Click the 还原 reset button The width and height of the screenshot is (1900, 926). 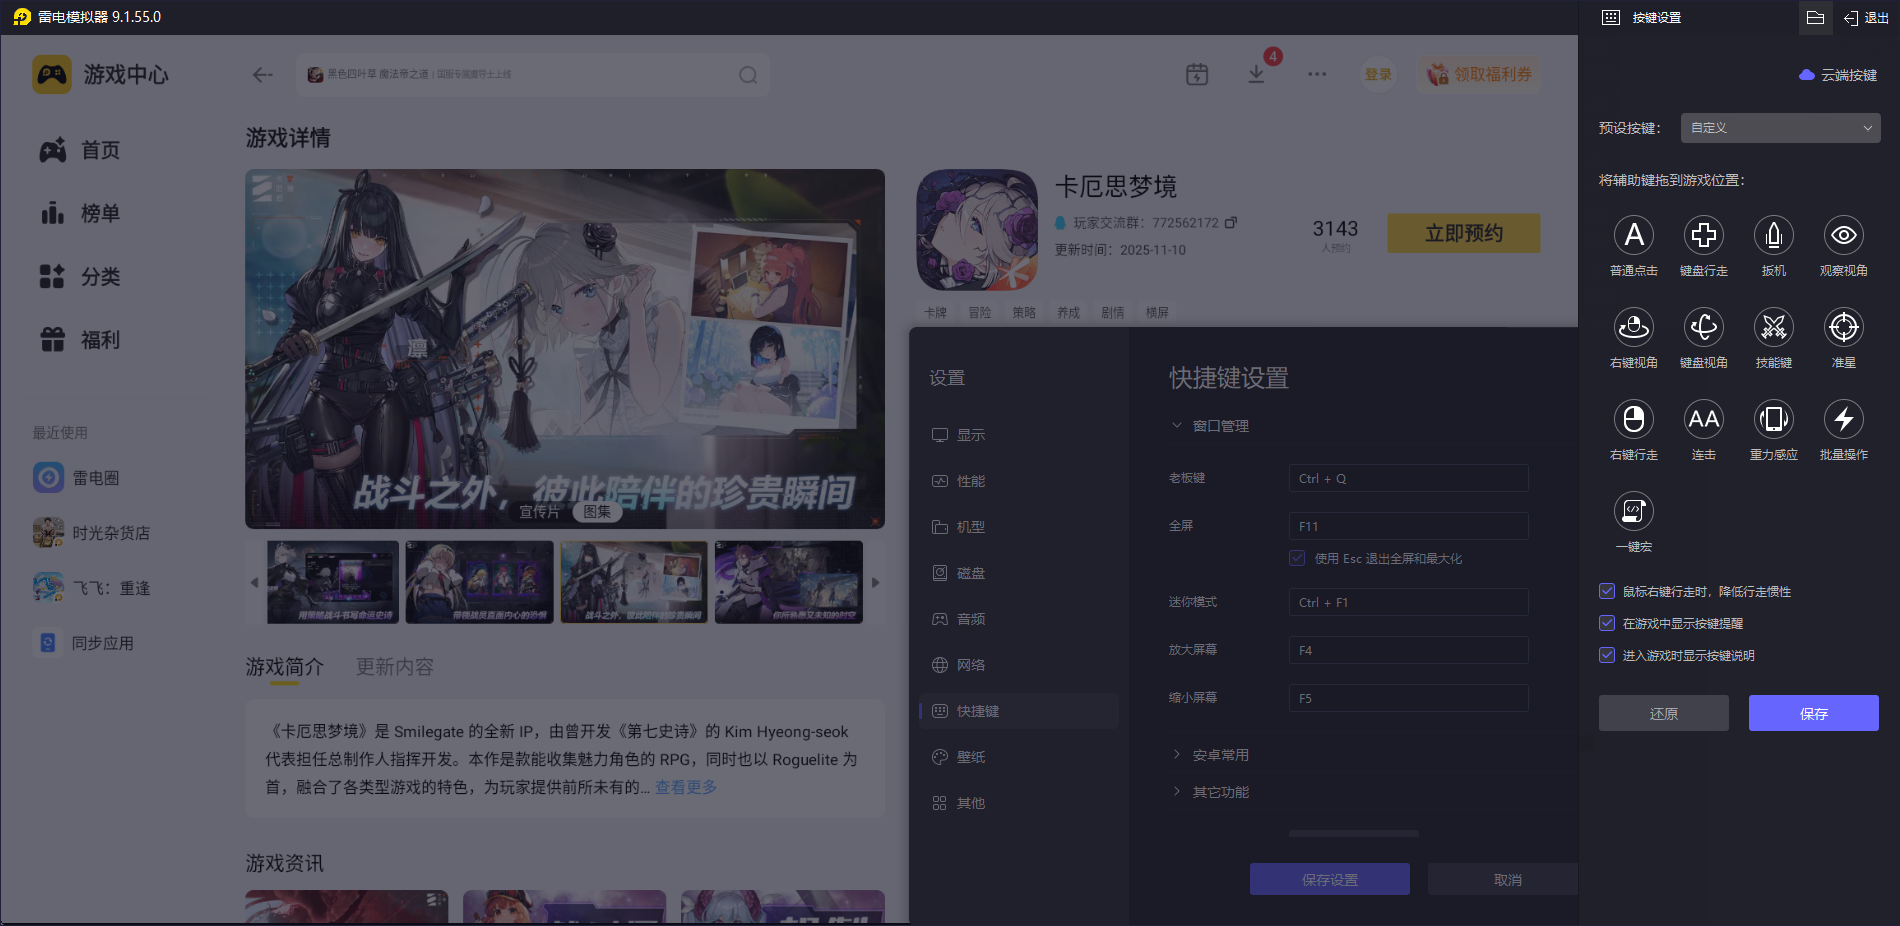point(1664,713)
